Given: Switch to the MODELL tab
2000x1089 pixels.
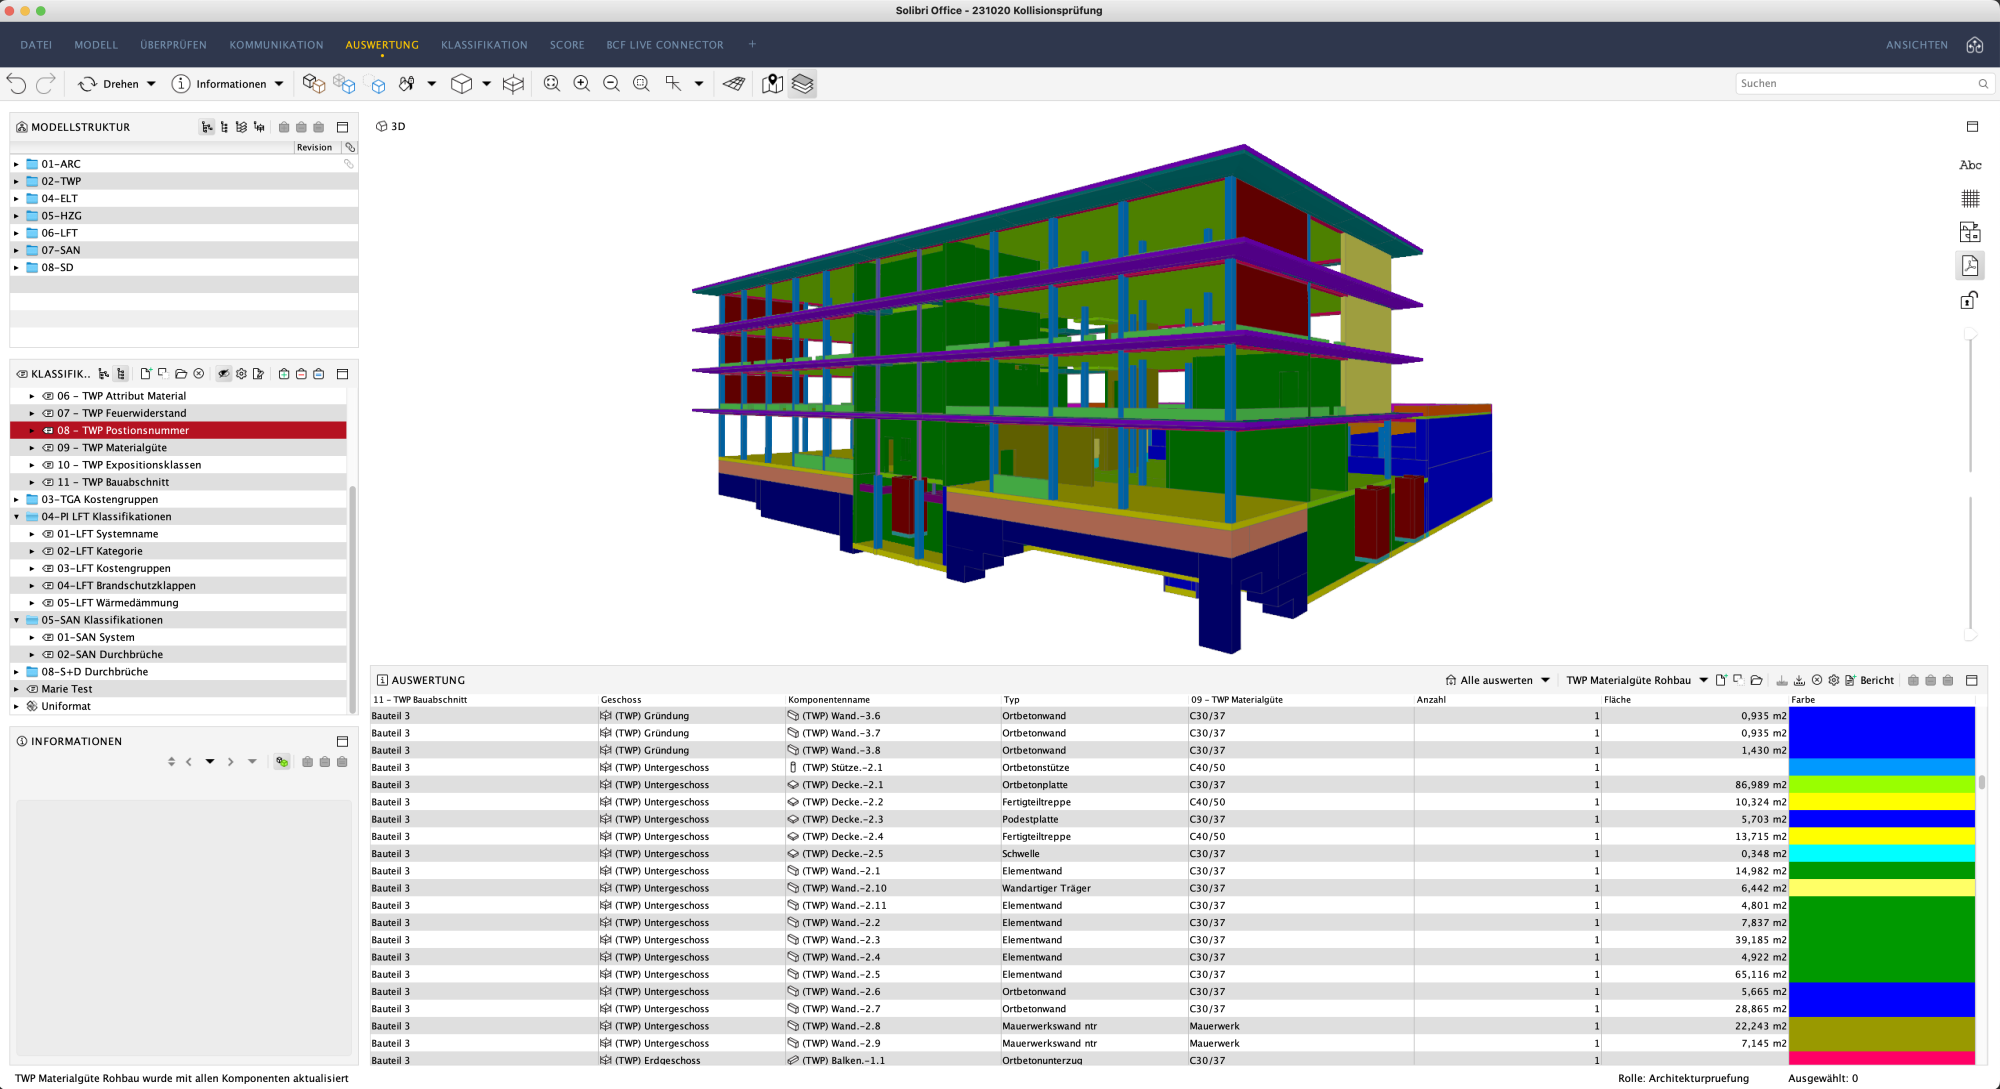Looking at the screenshot, I should (96, 45).
